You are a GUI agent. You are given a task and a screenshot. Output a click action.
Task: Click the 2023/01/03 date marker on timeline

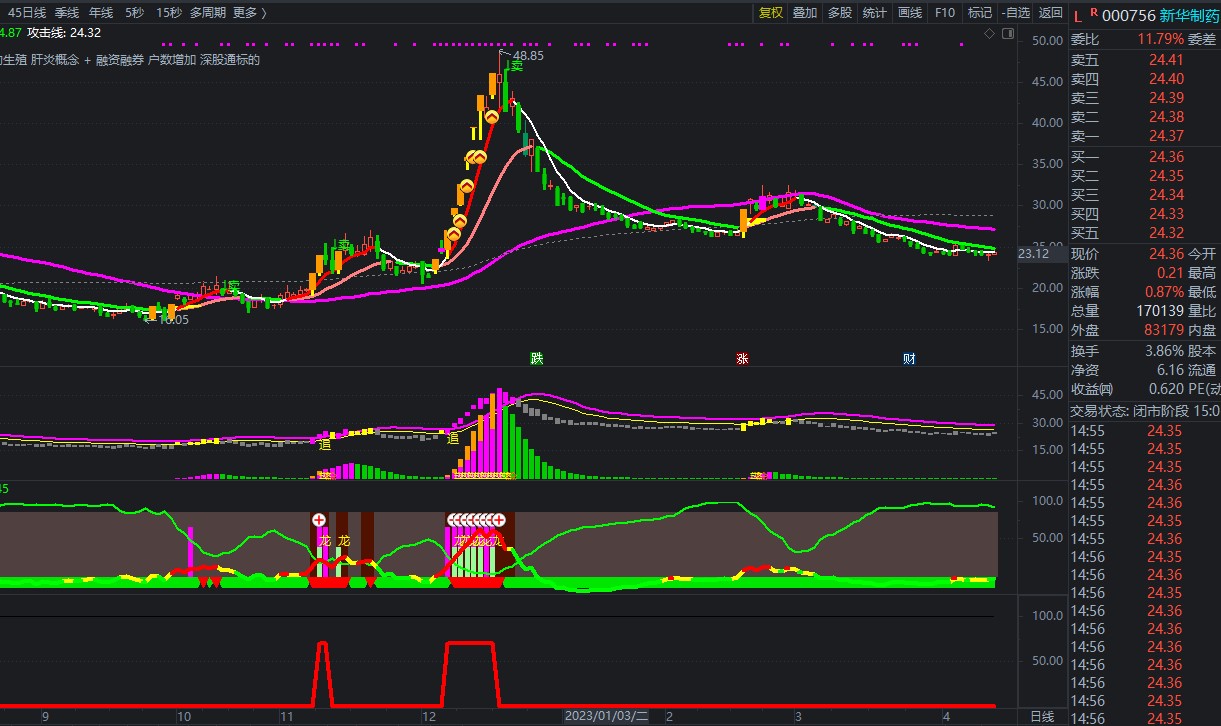tap(606, 716)
